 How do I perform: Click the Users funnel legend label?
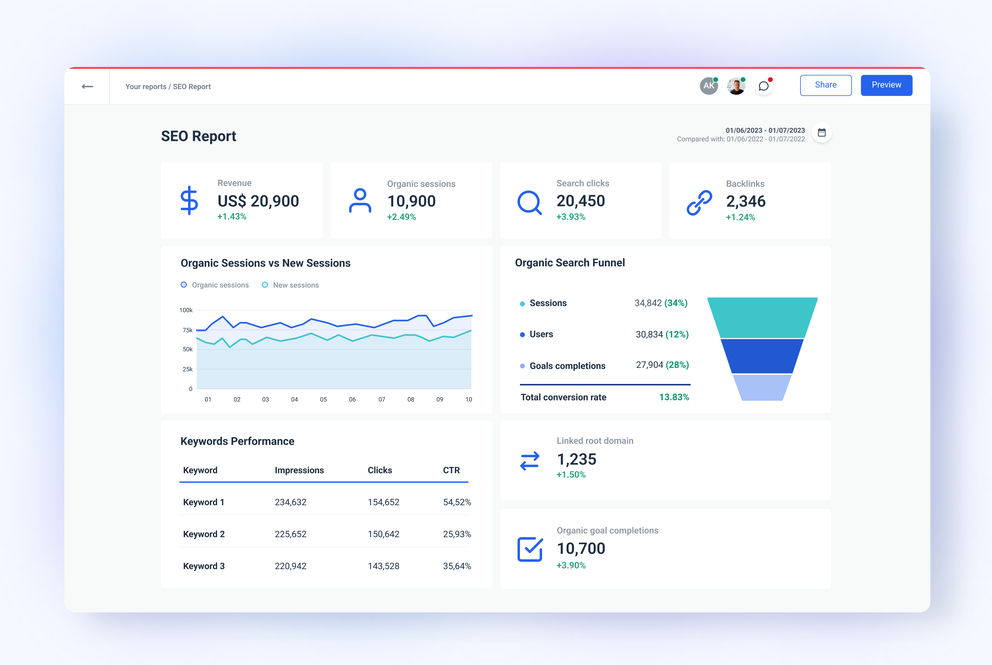[541, 334]
